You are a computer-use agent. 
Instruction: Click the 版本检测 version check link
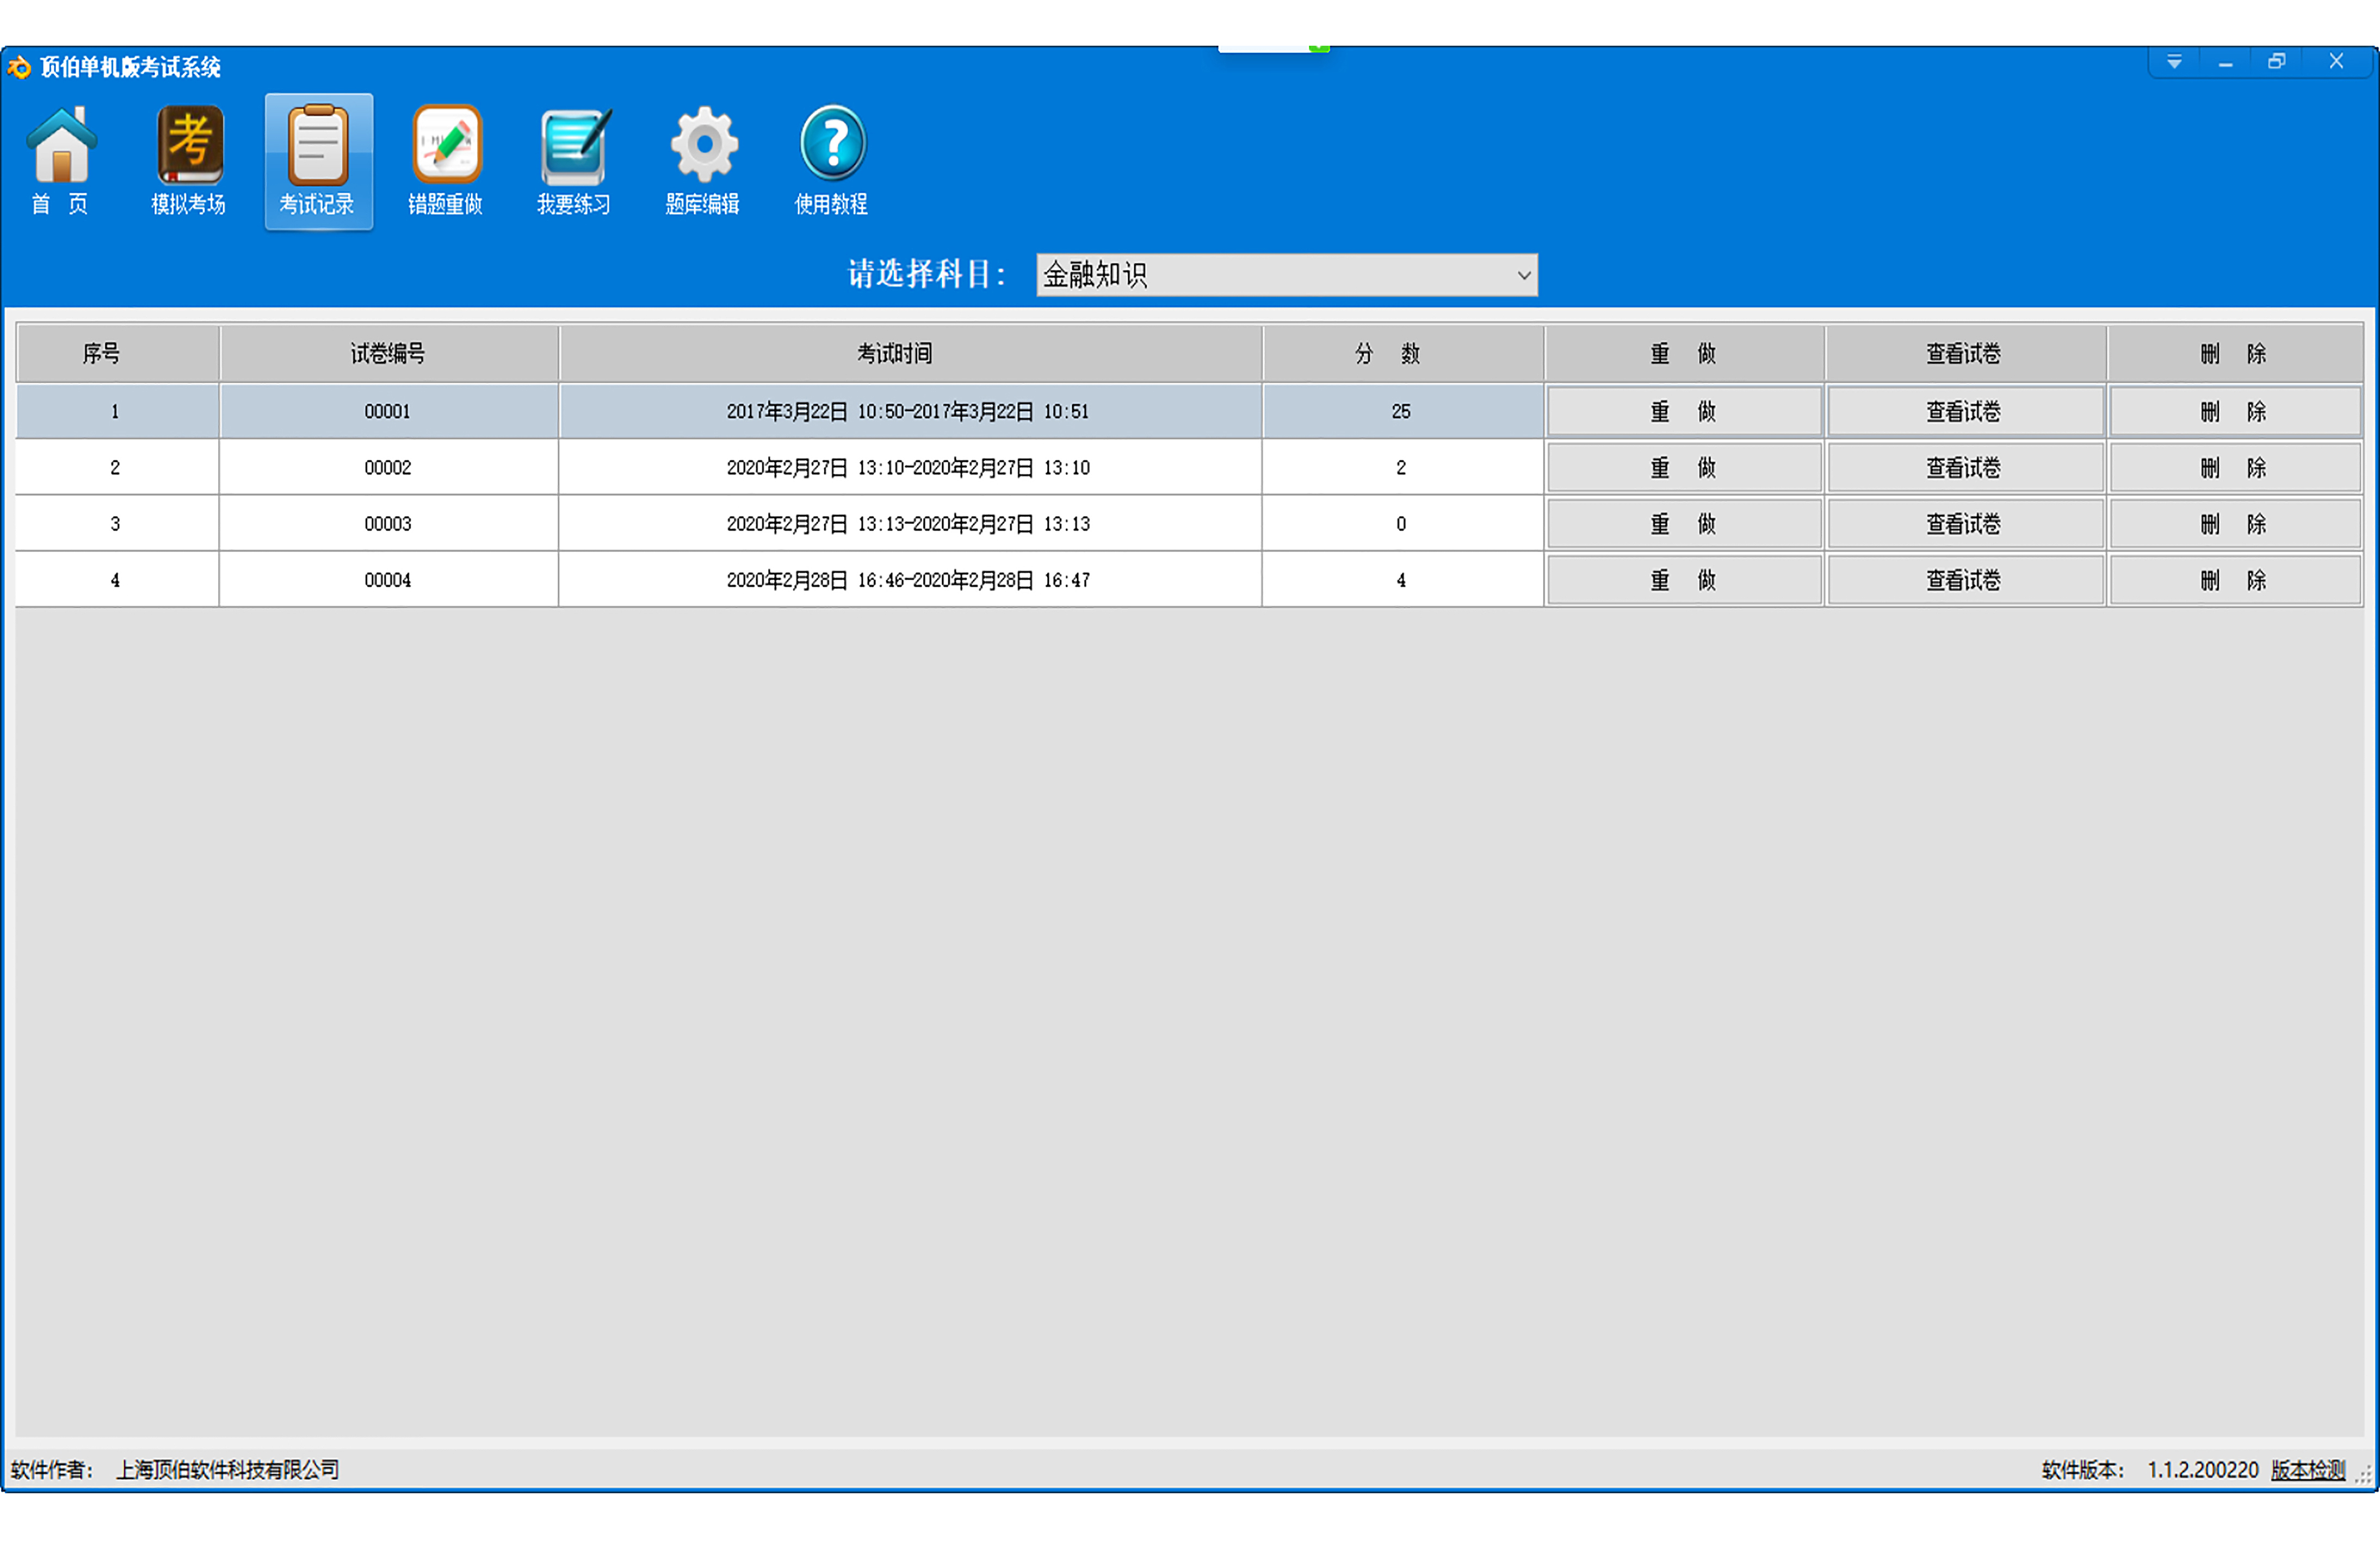pos(2307,1469)
